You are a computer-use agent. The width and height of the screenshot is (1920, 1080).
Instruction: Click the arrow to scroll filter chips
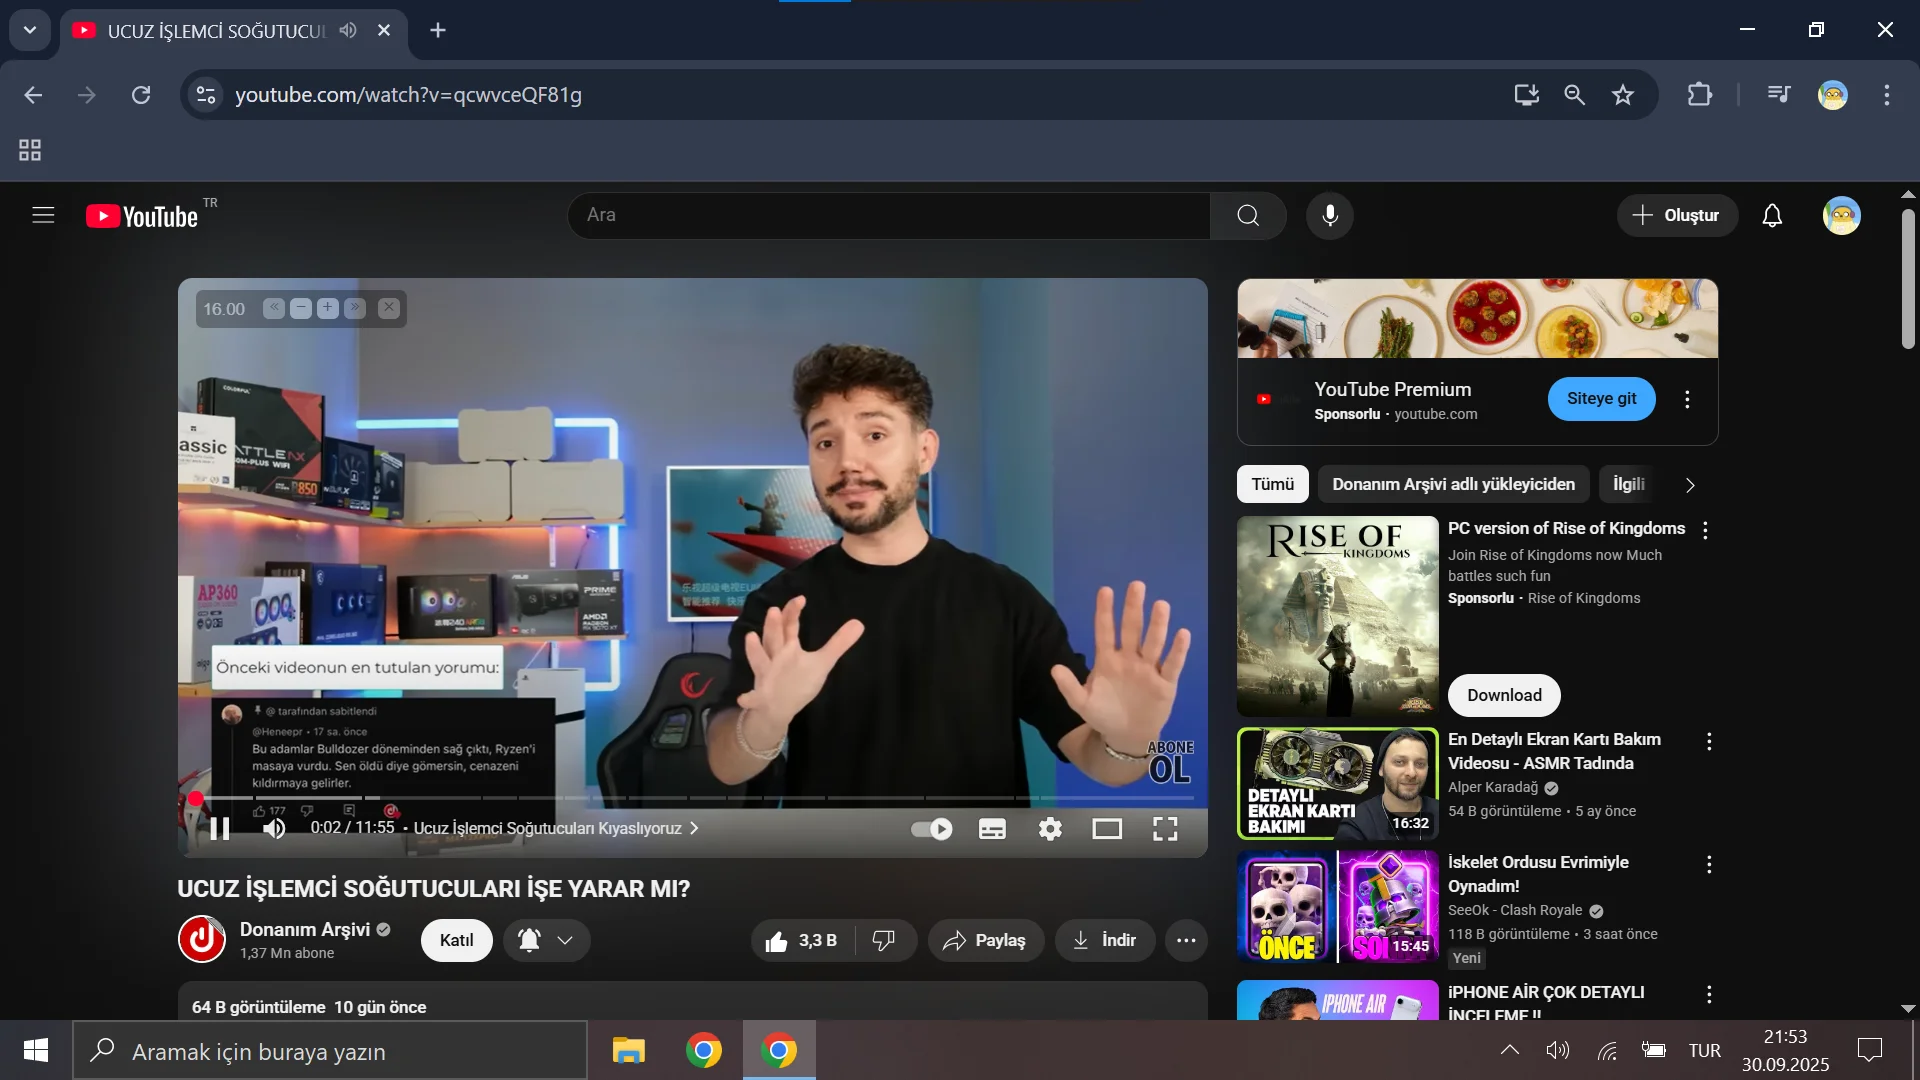coord(1690,484)
